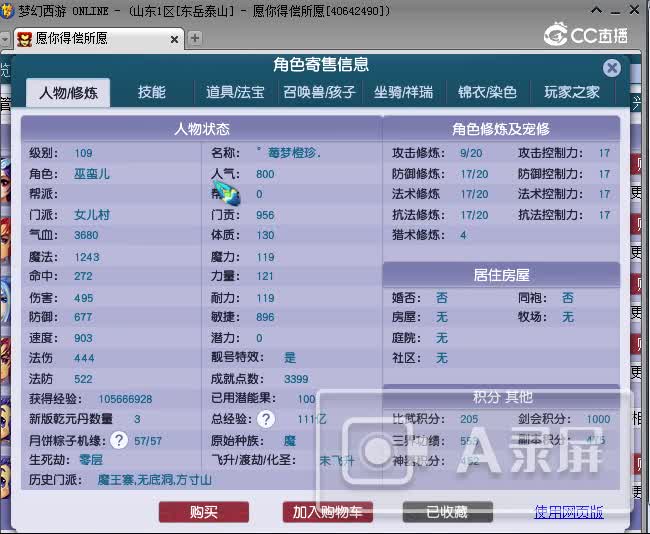Click the CC直播 logo
The width and height of the screenshot is (650, 534).
click(586, 35)
